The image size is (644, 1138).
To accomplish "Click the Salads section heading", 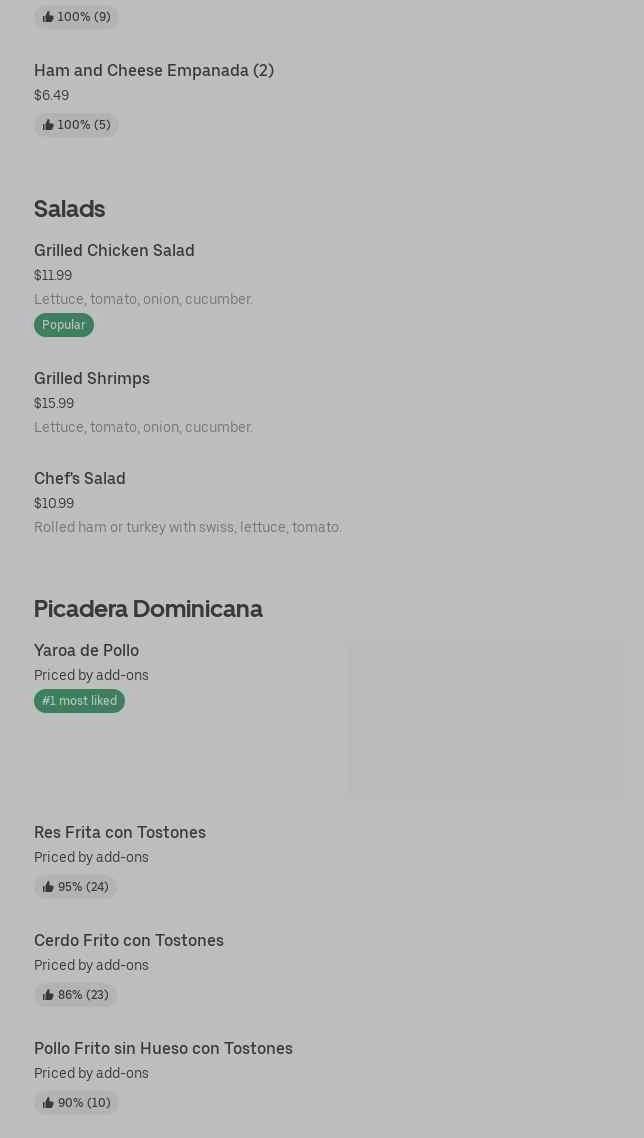I will [70, 209].
